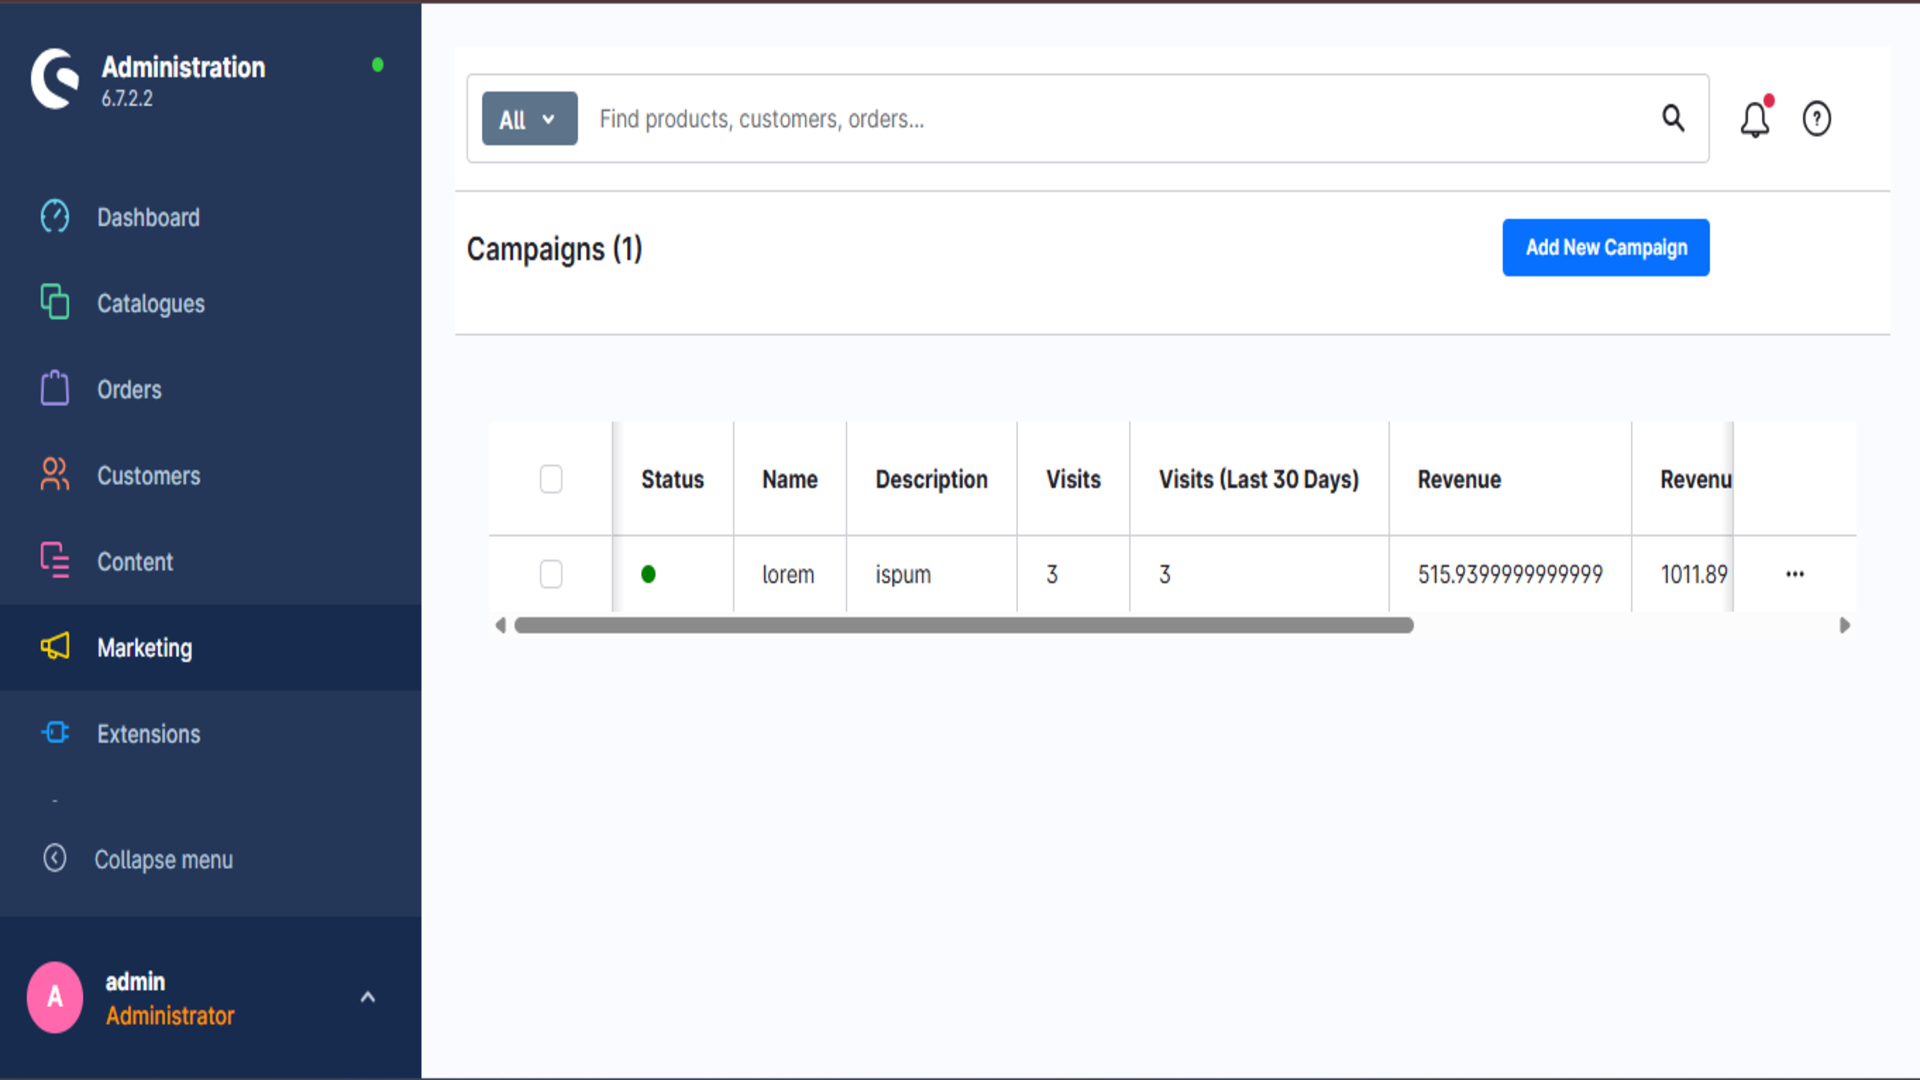Open the notifications bell
Viewport: 1920px width, 1080px height.
[1754, 119]
